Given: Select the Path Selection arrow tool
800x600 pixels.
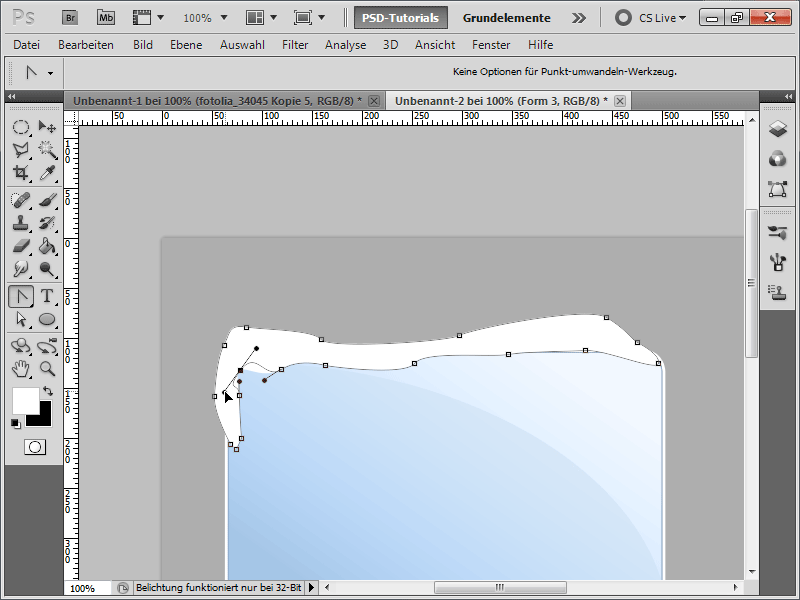Looking at the screenshot, I should coord(21,319).
